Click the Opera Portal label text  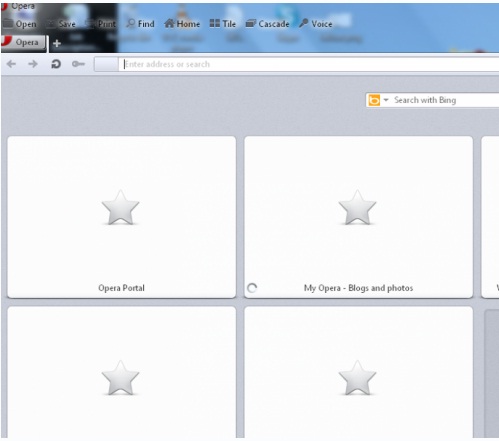pos(121,288)
